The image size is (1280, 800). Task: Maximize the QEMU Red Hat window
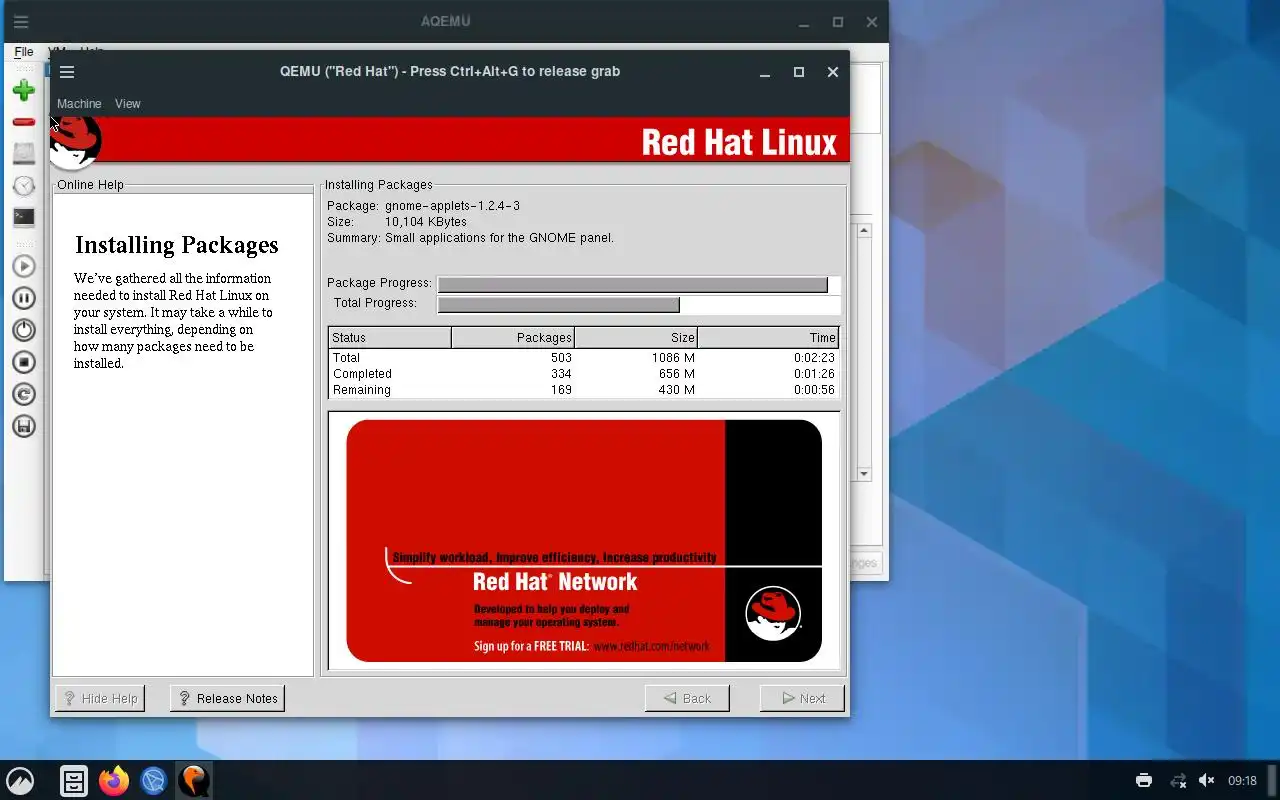click(799, 72)
